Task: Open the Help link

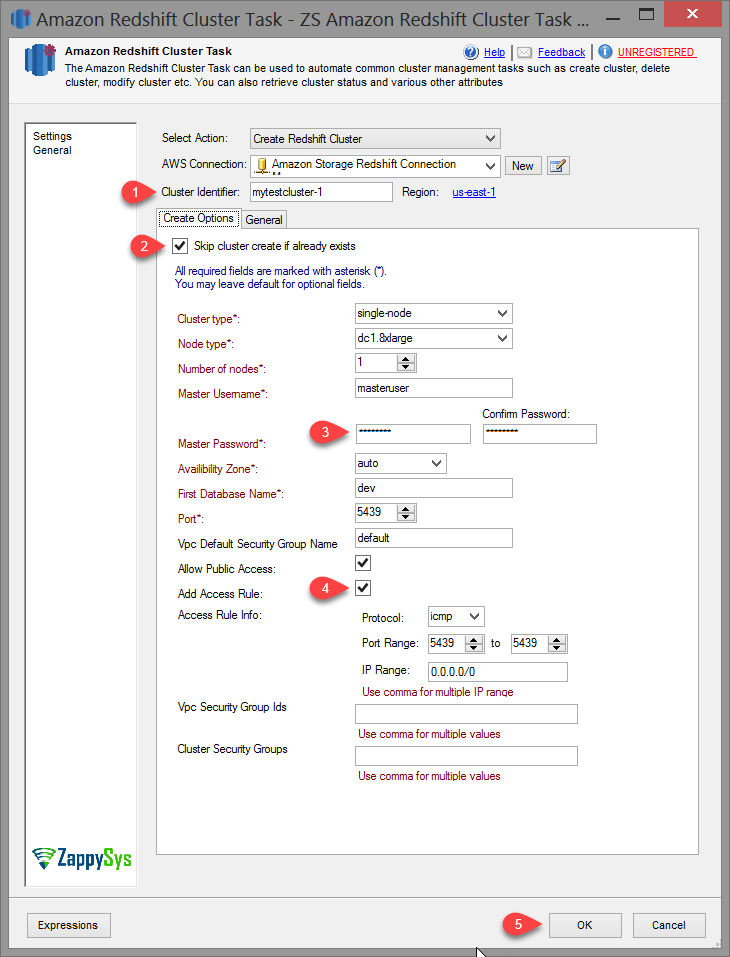Action: [494, 52]
